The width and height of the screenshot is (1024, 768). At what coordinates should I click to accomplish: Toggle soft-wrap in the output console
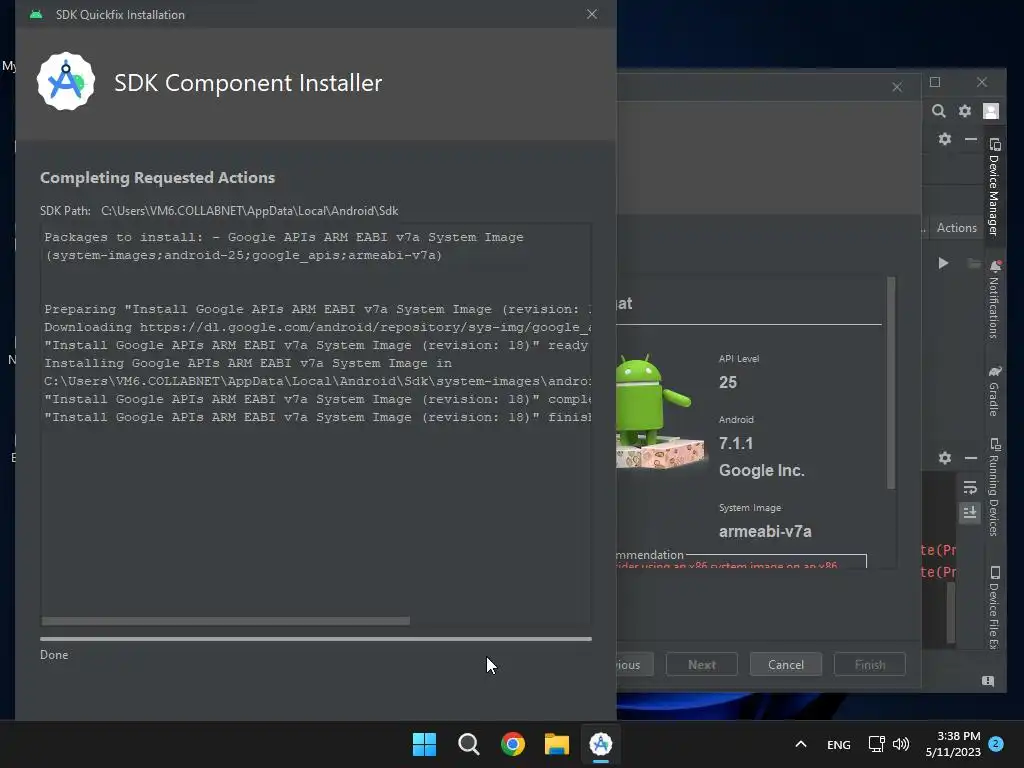(x=970, y=487)
